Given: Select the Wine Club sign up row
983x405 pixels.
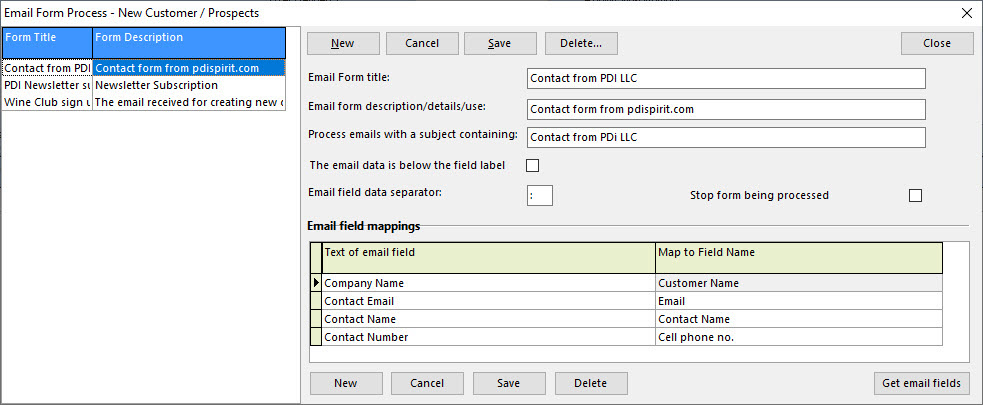Looking at the screenshot, I should [47, 102].
